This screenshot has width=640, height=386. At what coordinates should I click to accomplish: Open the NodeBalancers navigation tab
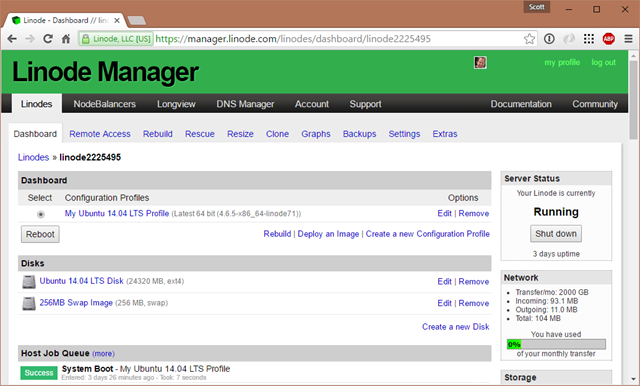coord(104,104)
